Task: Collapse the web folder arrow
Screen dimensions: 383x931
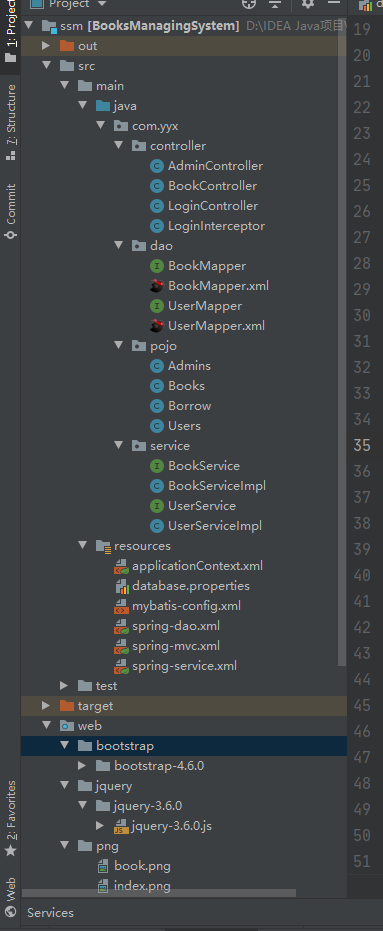Action: [46, 726]
